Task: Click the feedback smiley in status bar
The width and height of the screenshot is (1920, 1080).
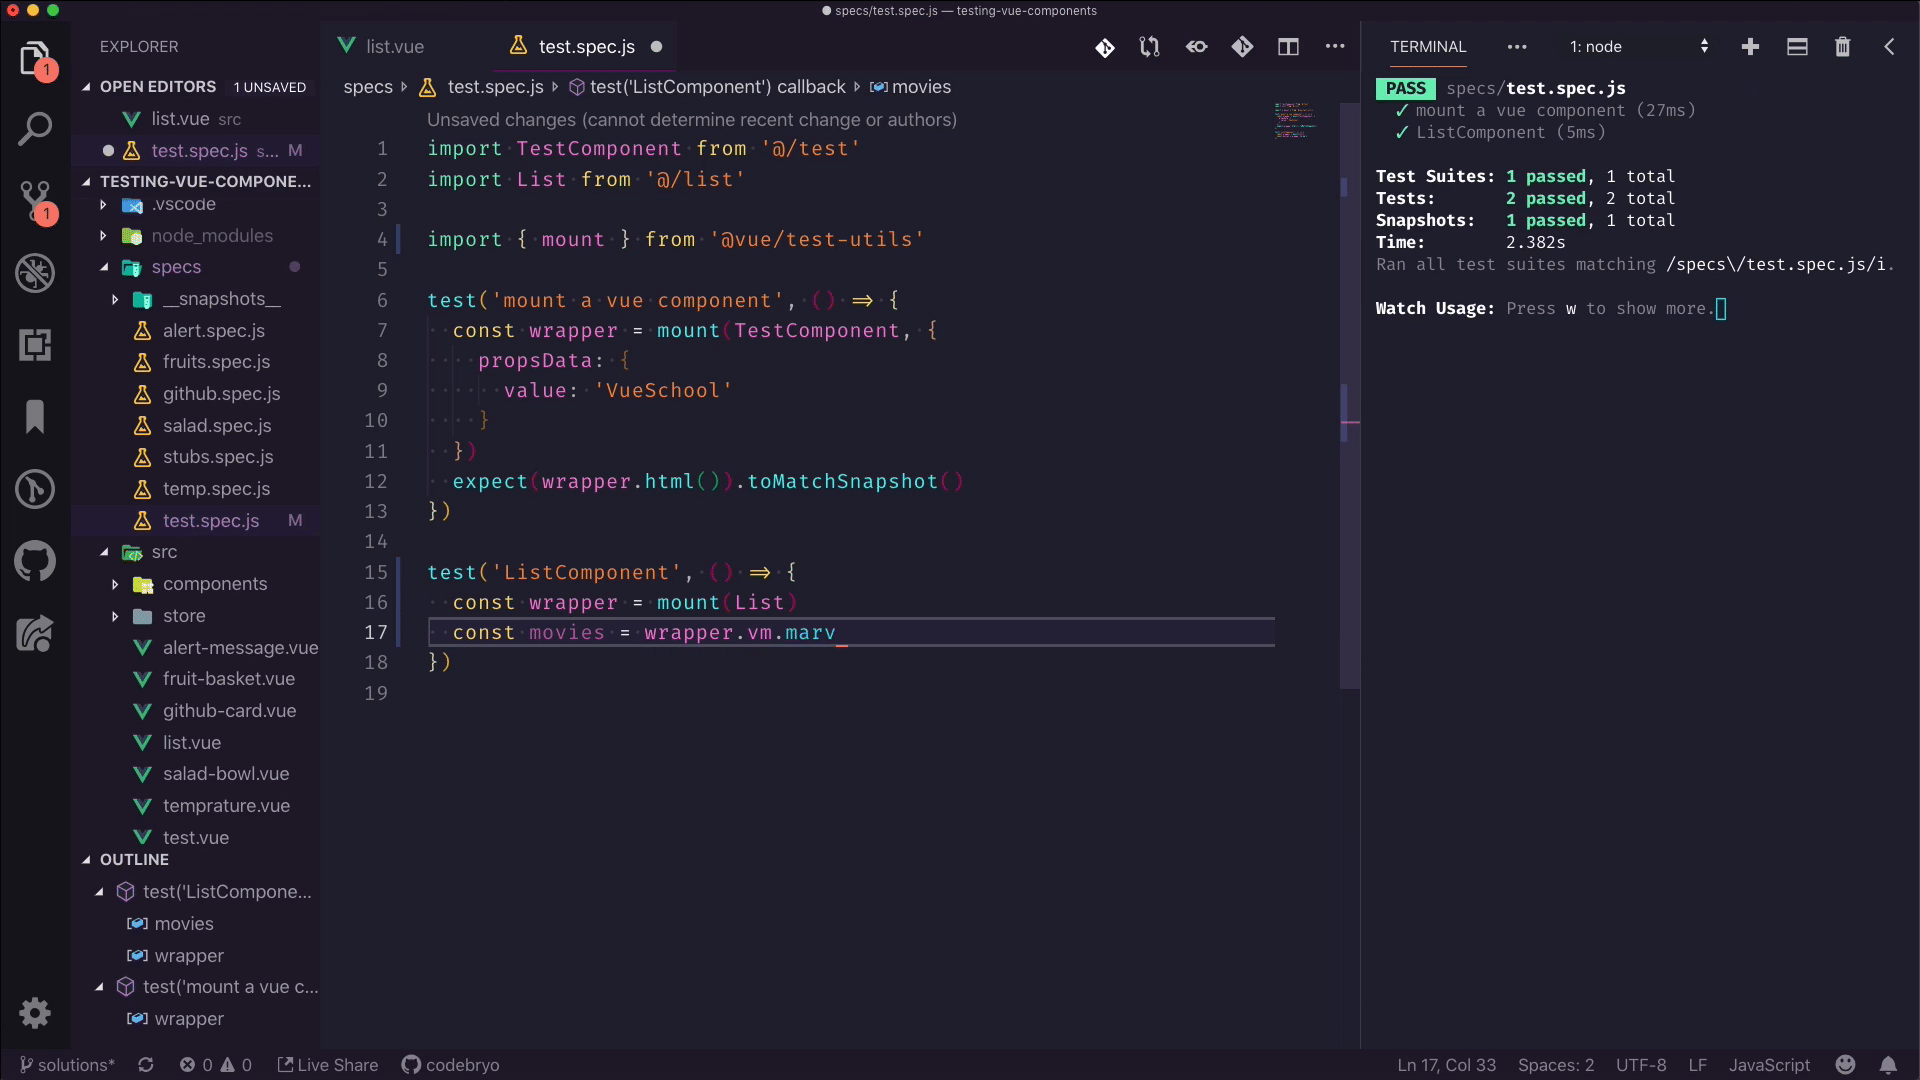Action: 1846,1065
